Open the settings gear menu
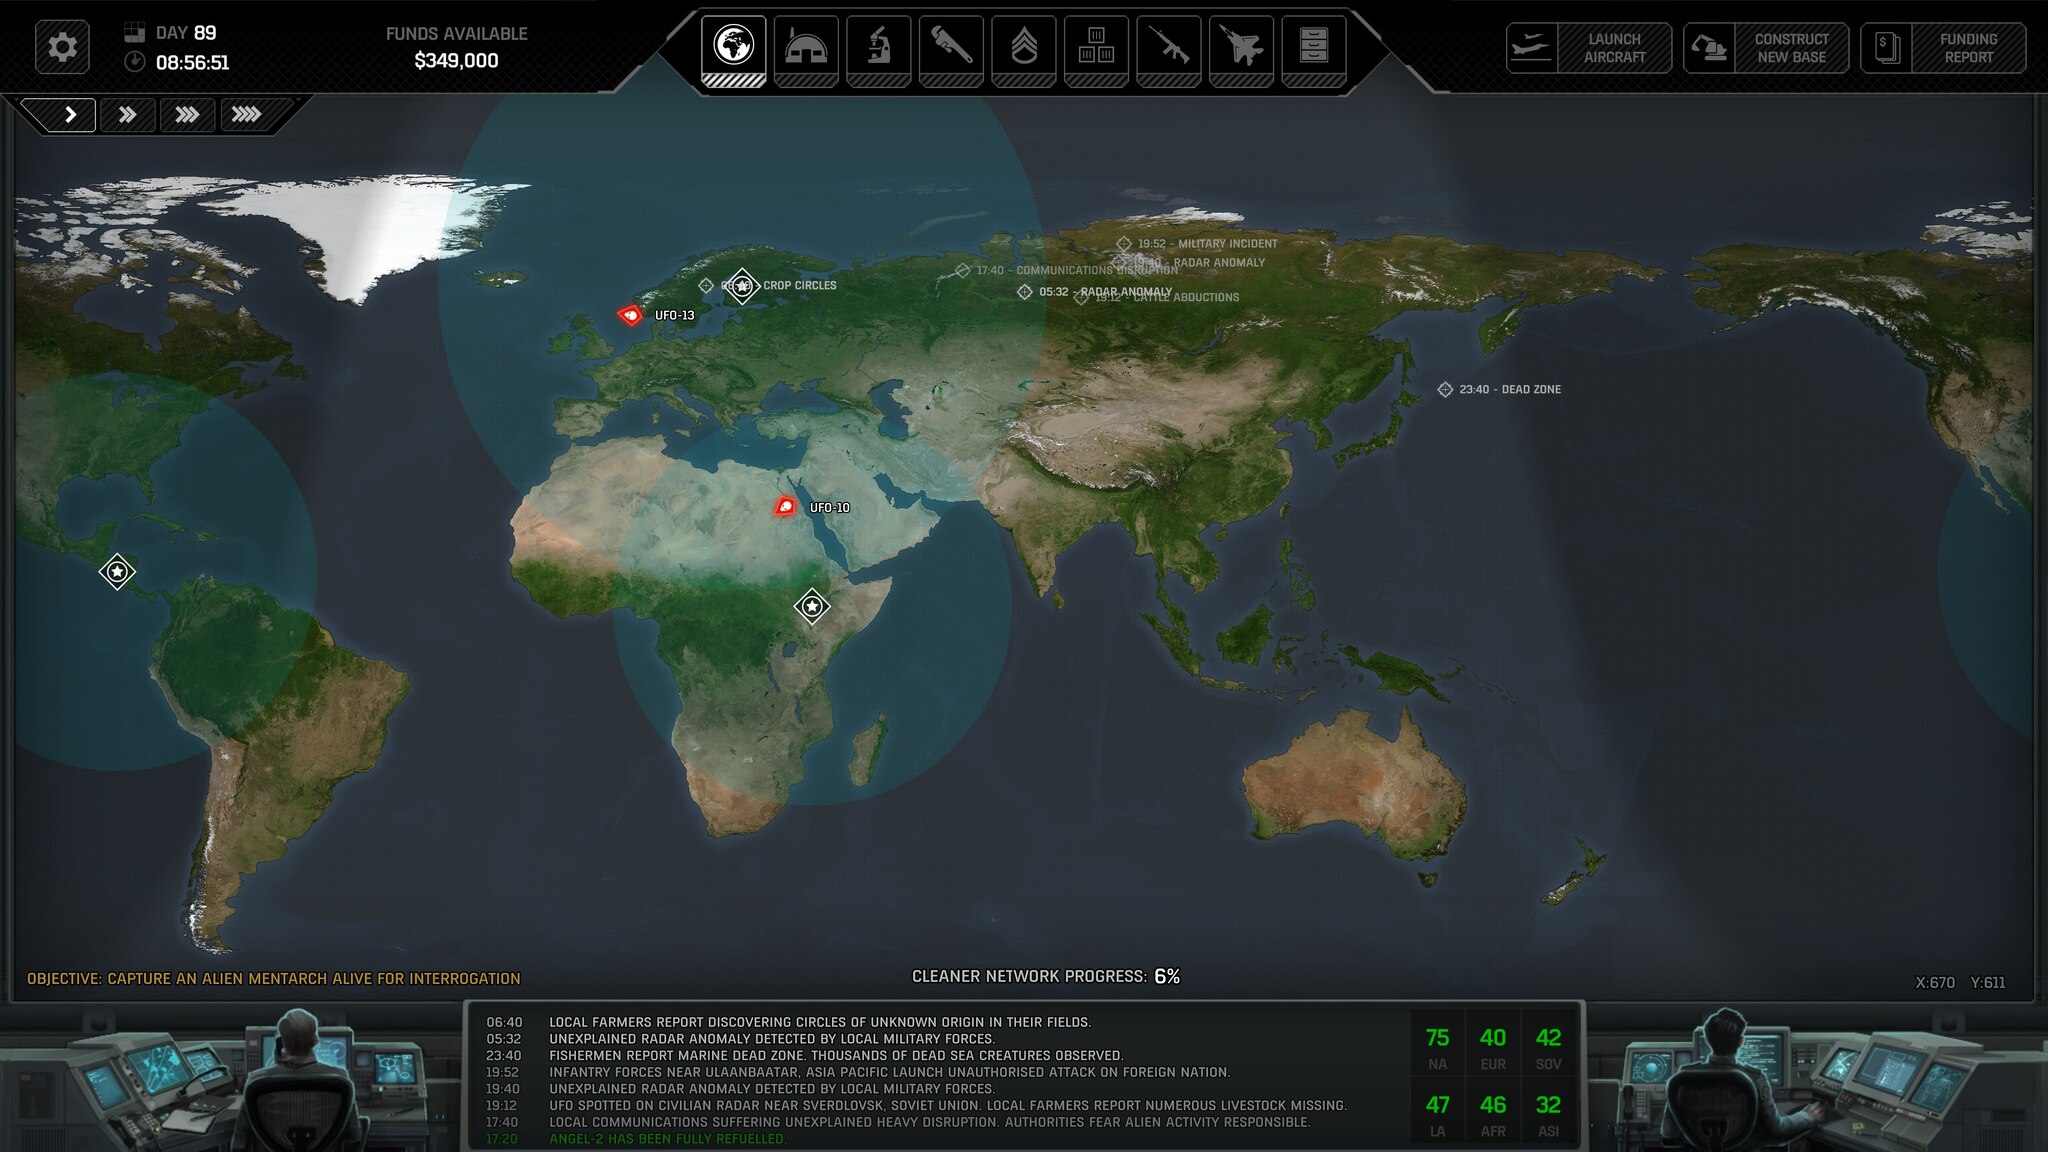This screenshot has height=1152, width=2048. (62, 47)
